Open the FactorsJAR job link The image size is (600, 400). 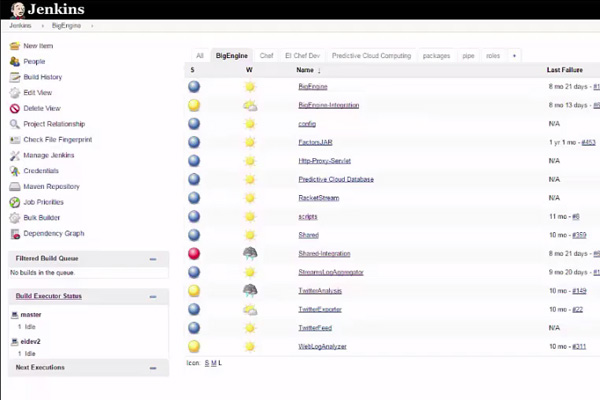[315, 142]
